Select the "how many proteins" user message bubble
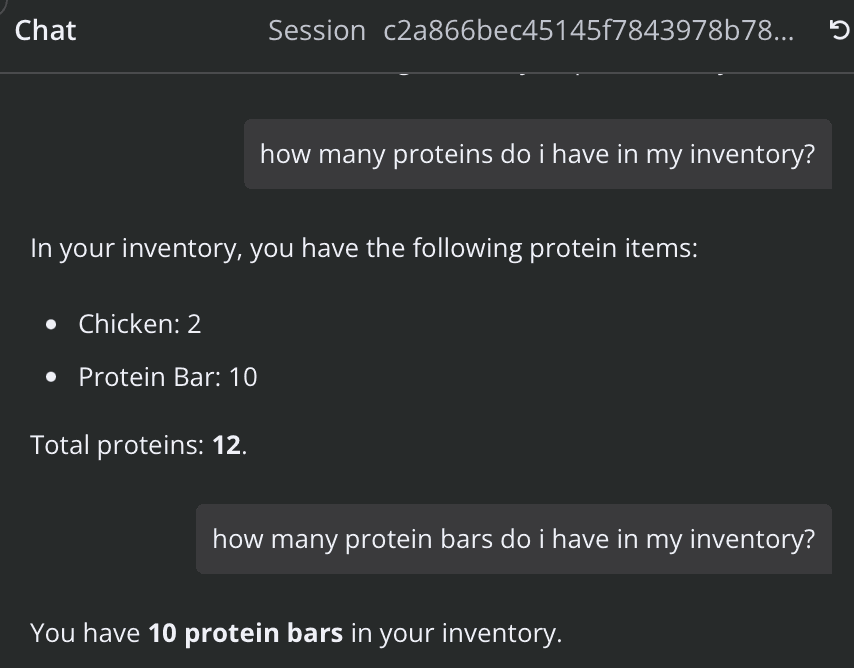The width and height of the screenshot is (854, 668). point(538,154)
